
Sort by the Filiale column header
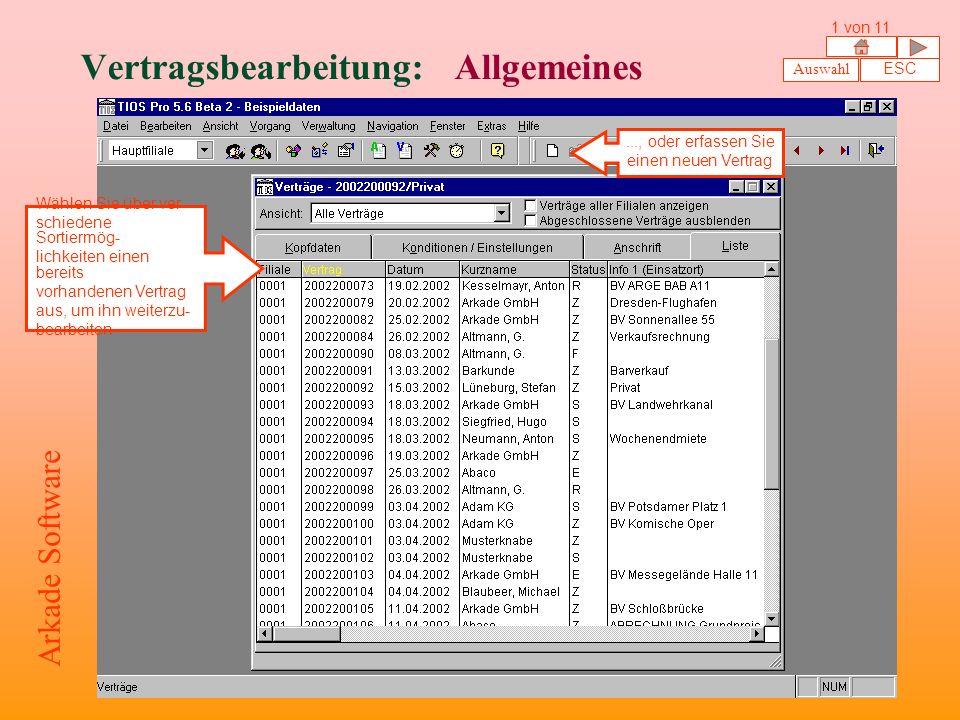[279, 269]
